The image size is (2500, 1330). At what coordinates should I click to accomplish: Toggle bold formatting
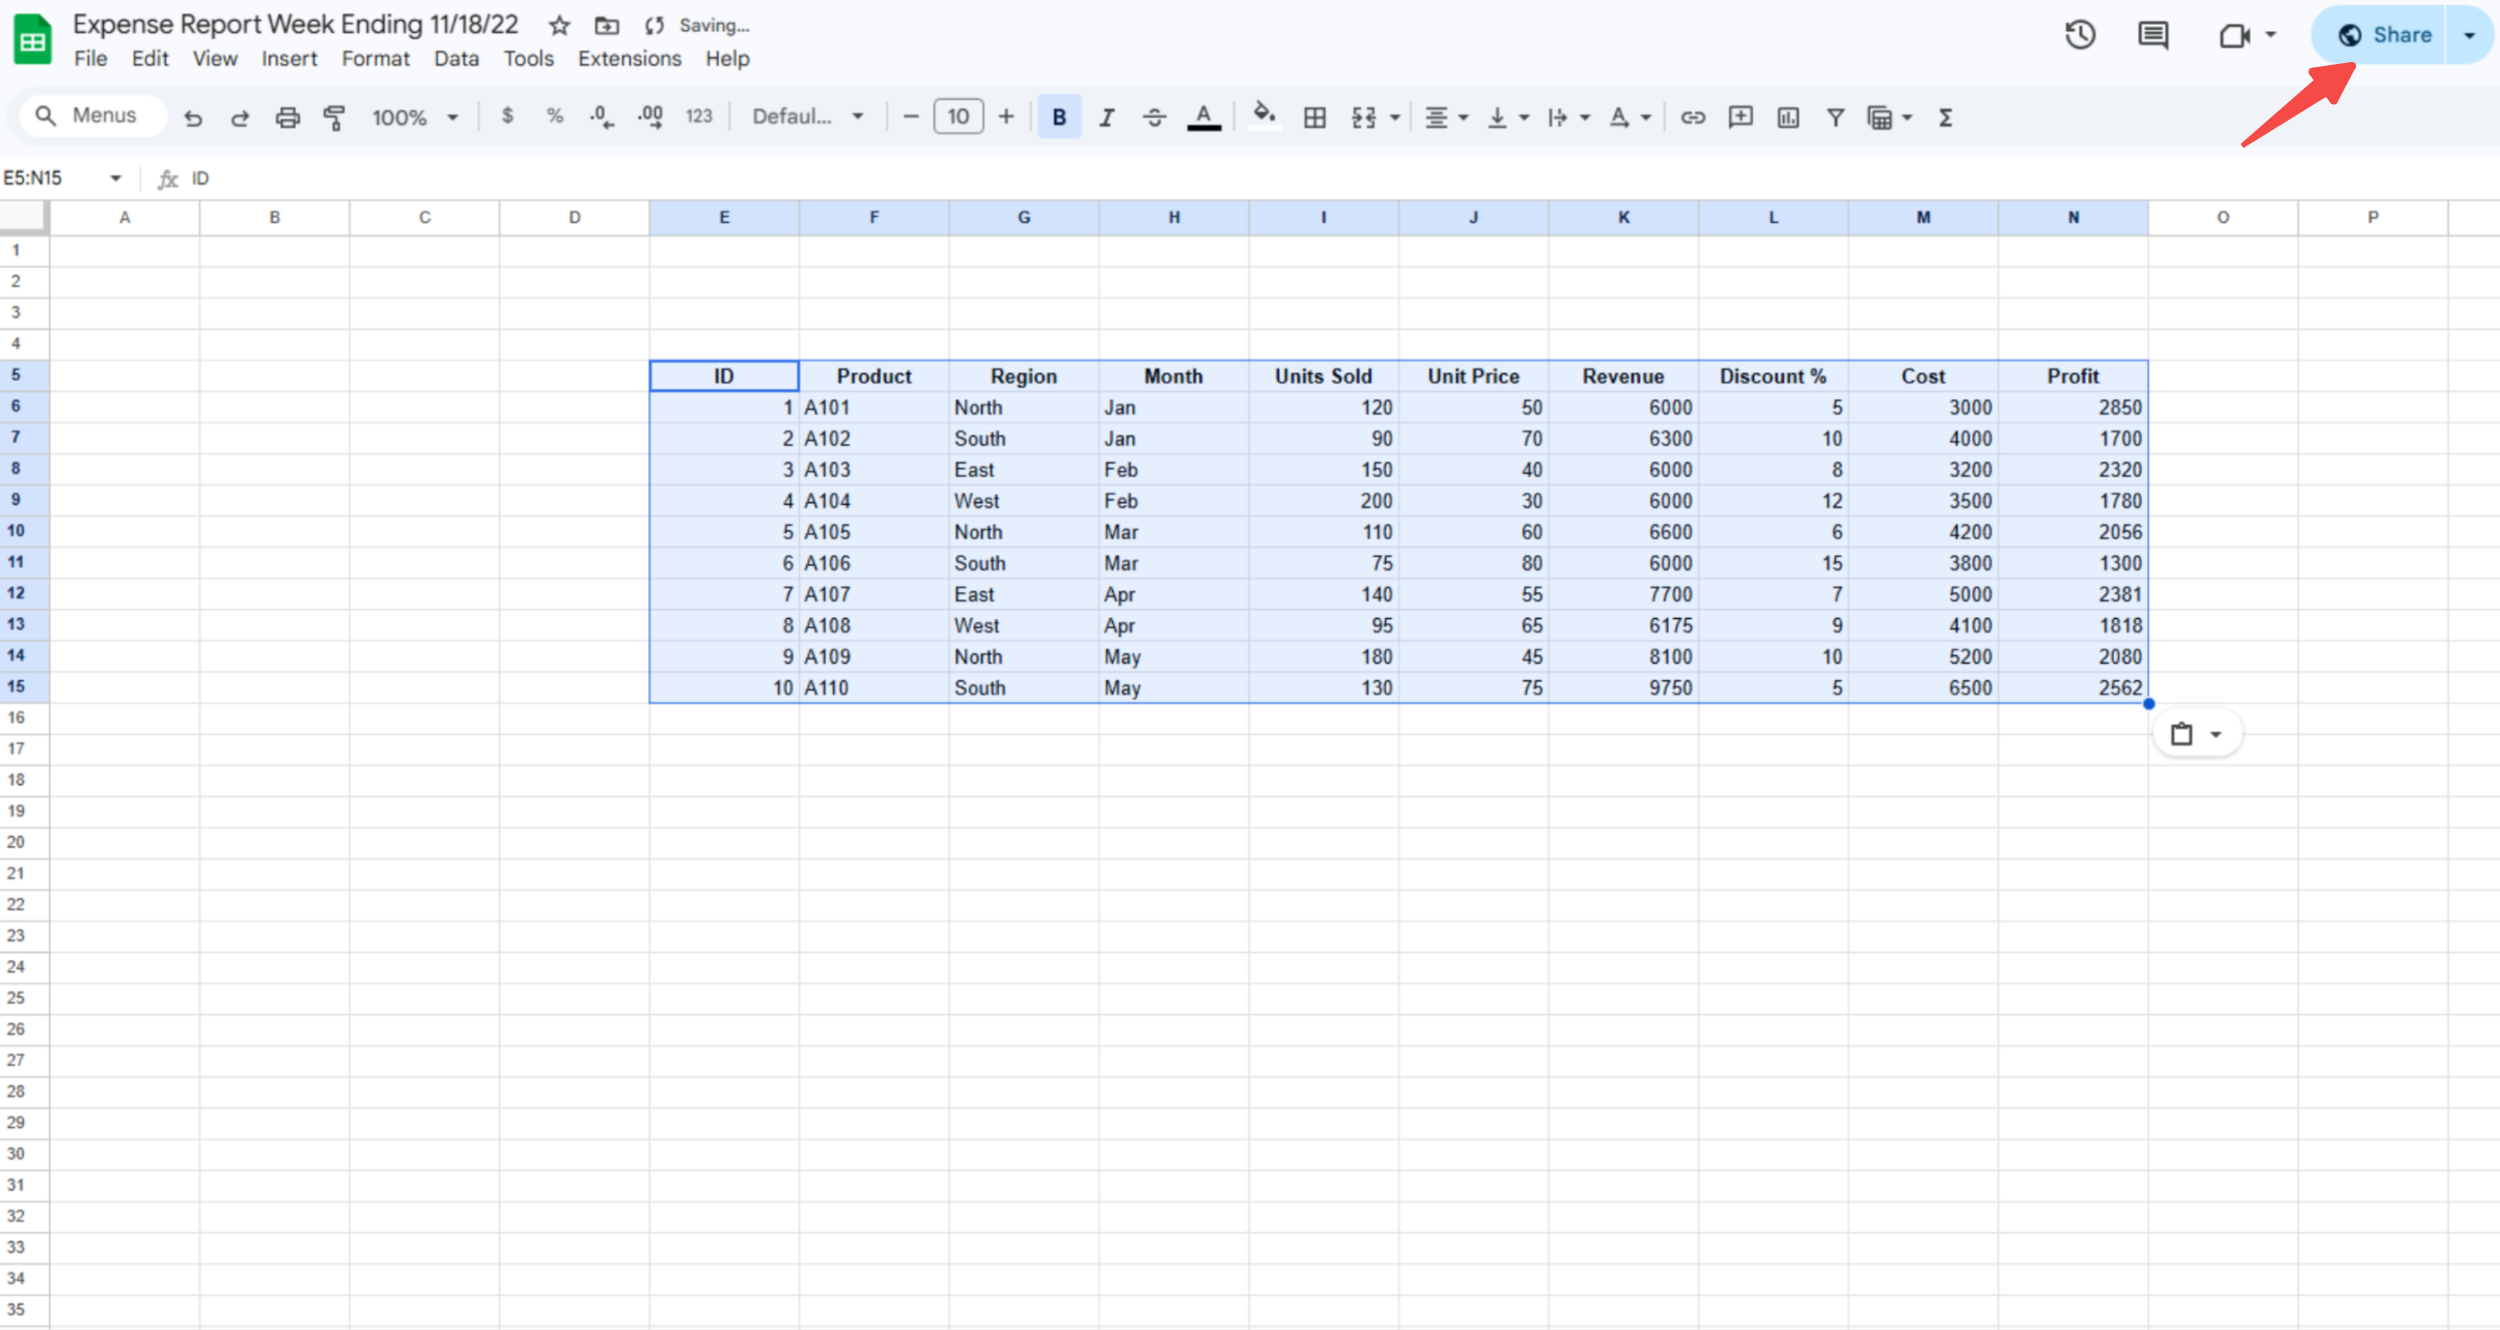click(1059, 117)
